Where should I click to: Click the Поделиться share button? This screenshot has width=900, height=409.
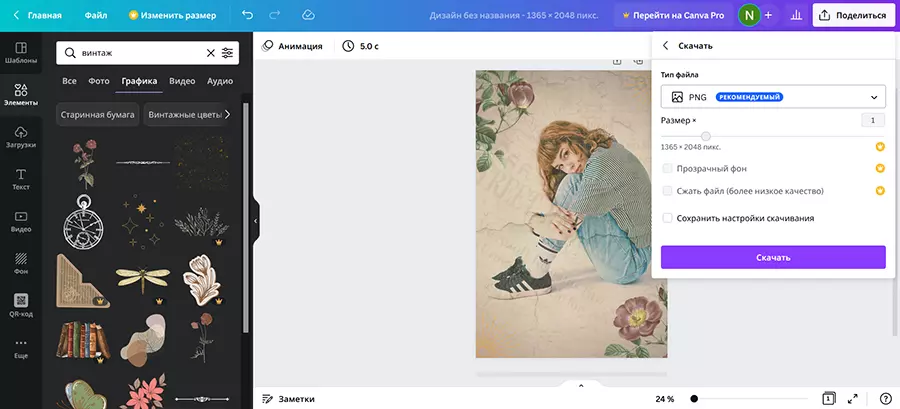[x=851, y=16]
